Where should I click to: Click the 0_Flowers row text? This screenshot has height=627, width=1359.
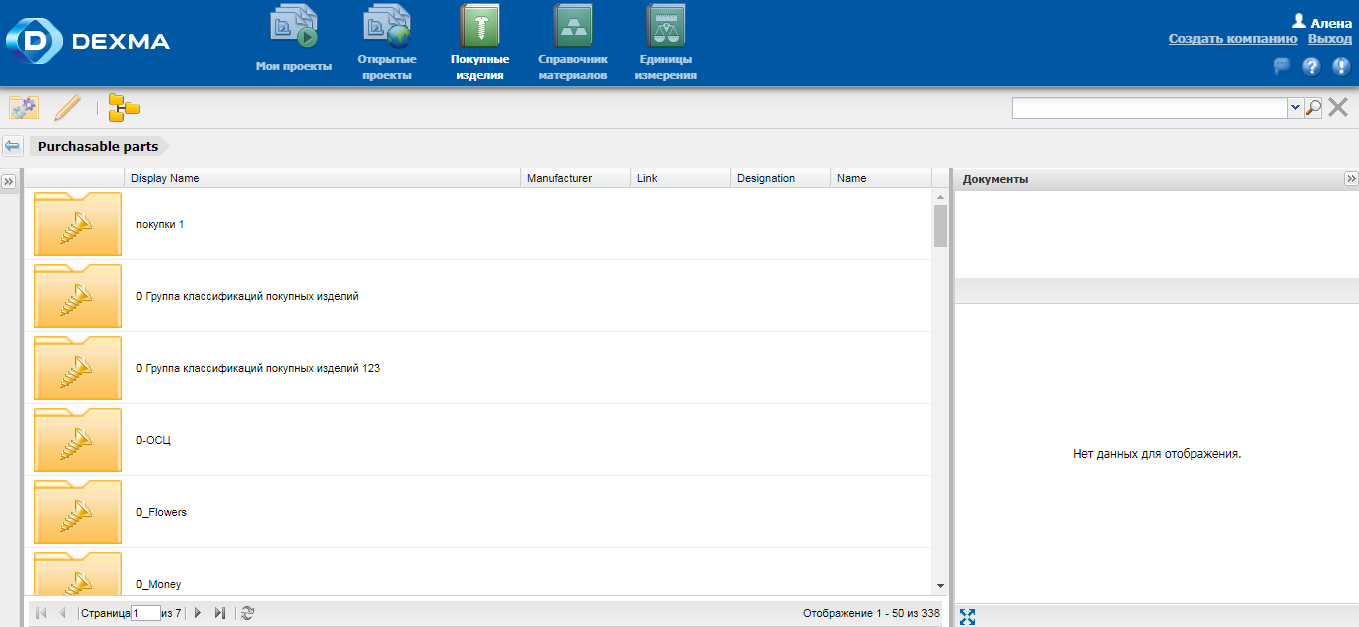[x=161, y=512]
